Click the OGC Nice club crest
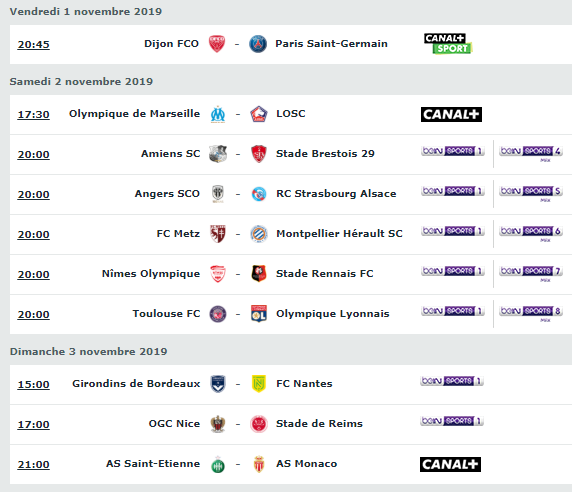 [218, 424]
